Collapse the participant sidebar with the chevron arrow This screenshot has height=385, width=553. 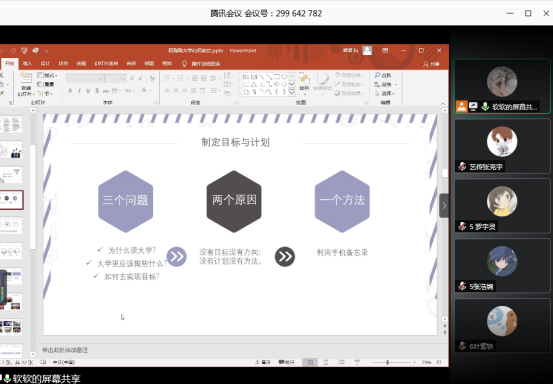[x=444, y=206]
